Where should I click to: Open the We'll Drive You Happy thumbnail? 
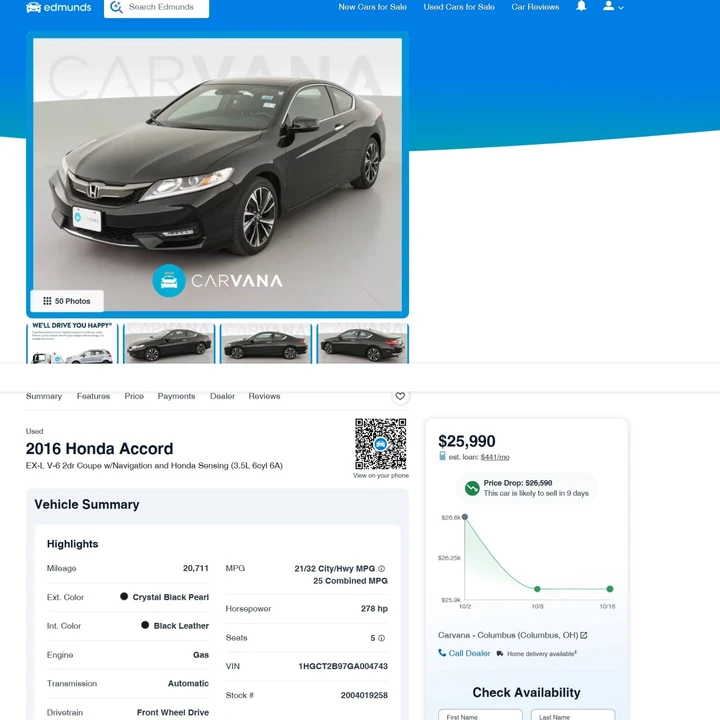(x=72, y=343)
